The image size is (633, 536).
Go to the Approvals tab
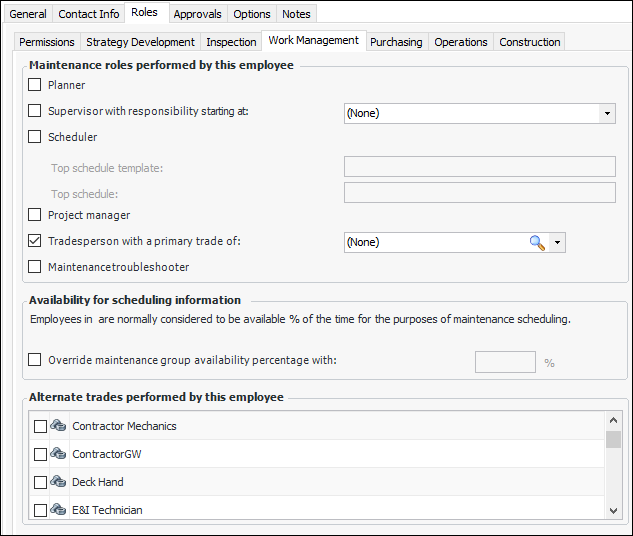[197, 14]
